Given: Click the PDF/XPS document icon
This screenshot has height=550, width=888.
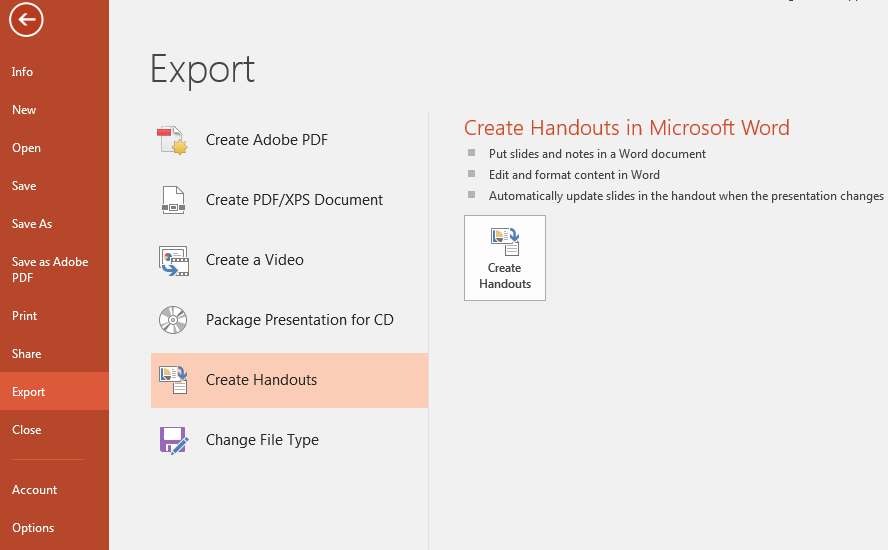Looking at the screenshot, I should coord(173,200).
